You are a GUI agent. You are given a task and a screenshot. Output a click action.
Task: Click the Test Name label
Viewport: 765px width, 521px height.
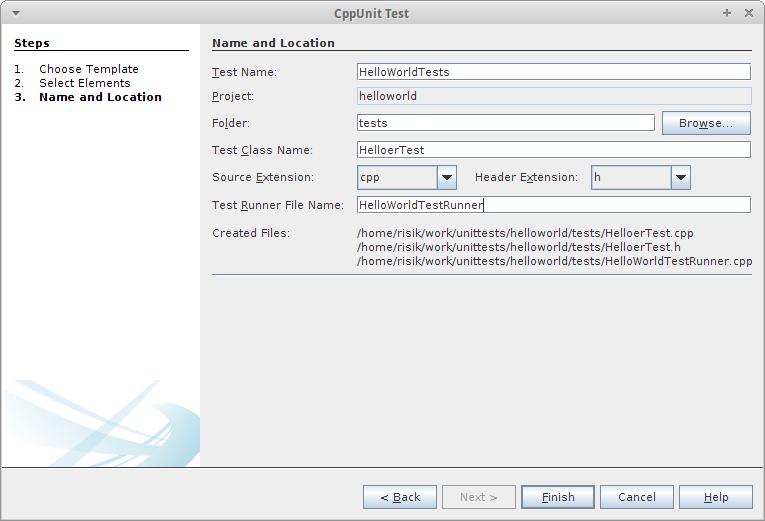click(x=244, y=72)
